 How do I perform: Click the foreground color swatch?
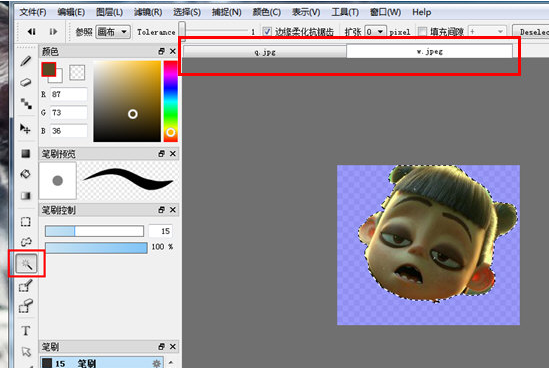click(x=49, y=69)
